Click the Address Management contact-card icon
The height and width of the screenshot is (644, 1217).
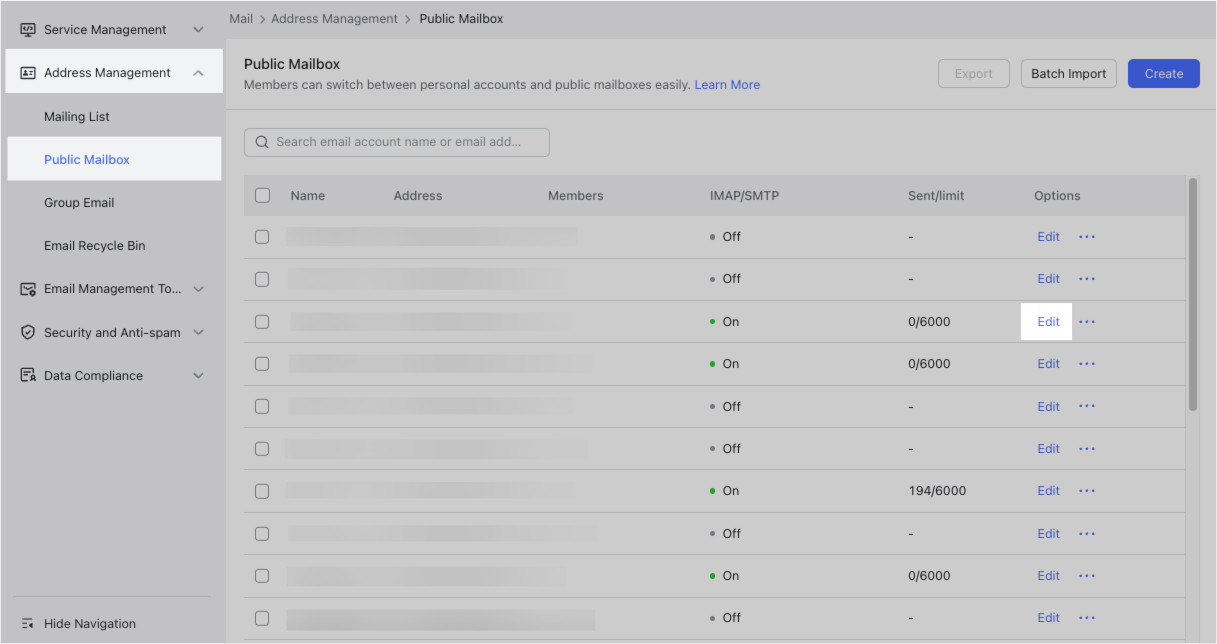[x=29, y=72]
